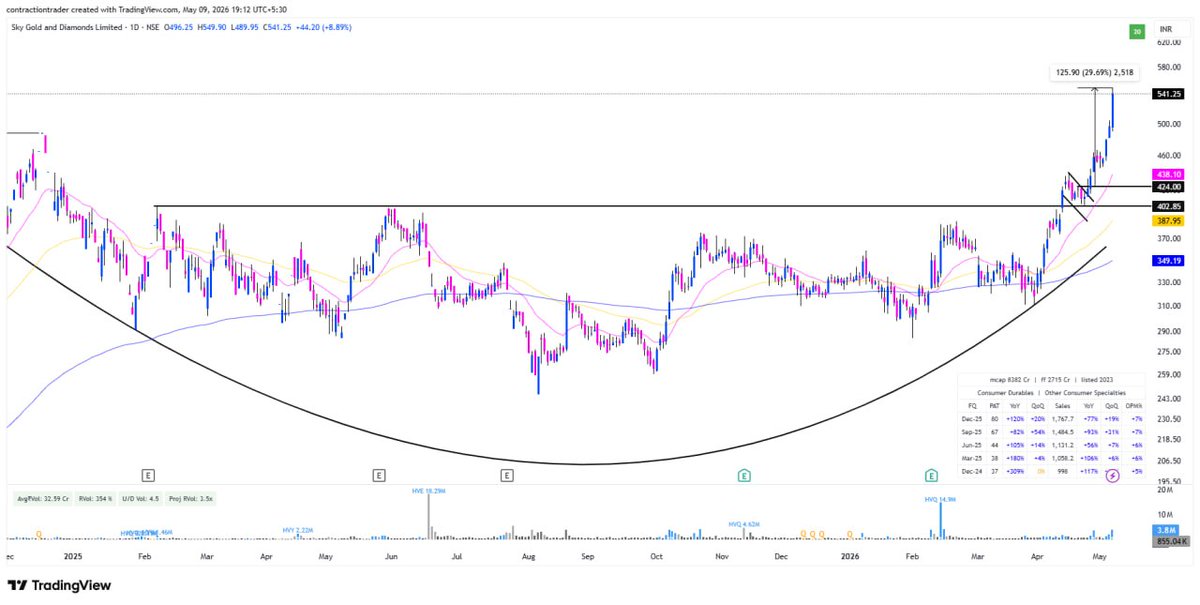Select the earnings E marker near August 2025

(x=508, y=475)
